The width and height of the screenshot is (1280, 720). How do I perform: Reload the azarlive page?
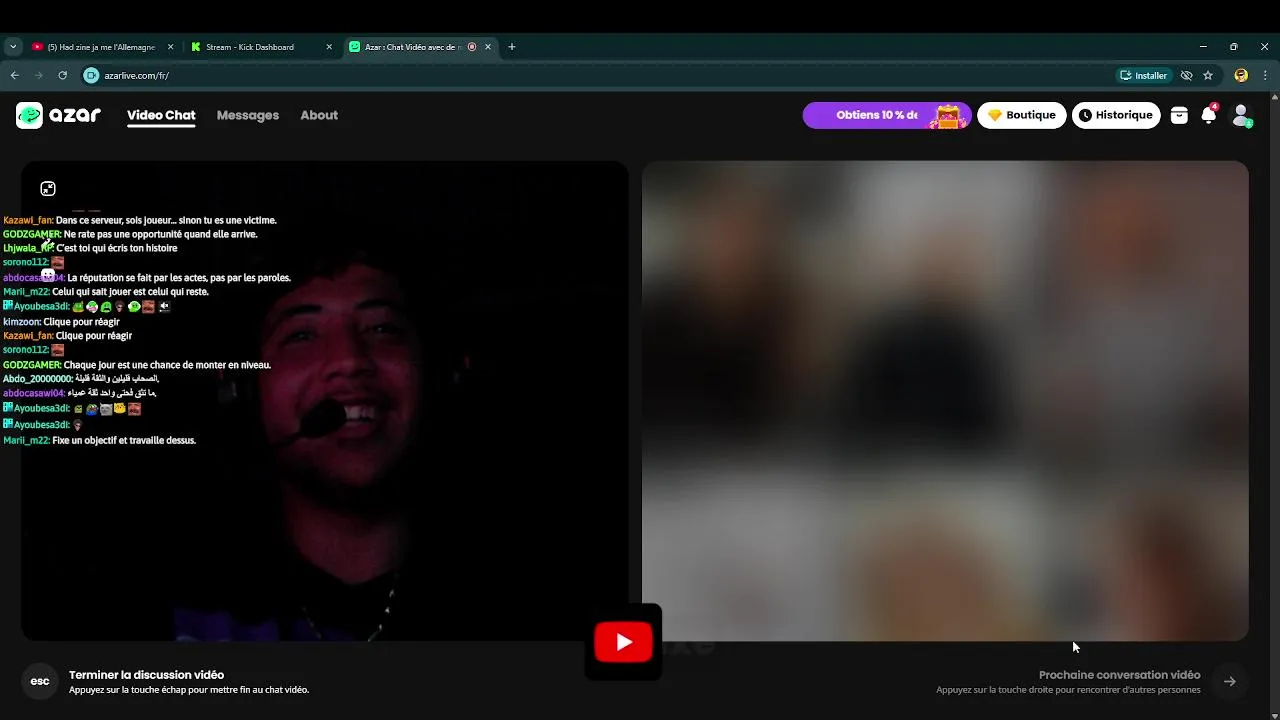coord(63,75)
